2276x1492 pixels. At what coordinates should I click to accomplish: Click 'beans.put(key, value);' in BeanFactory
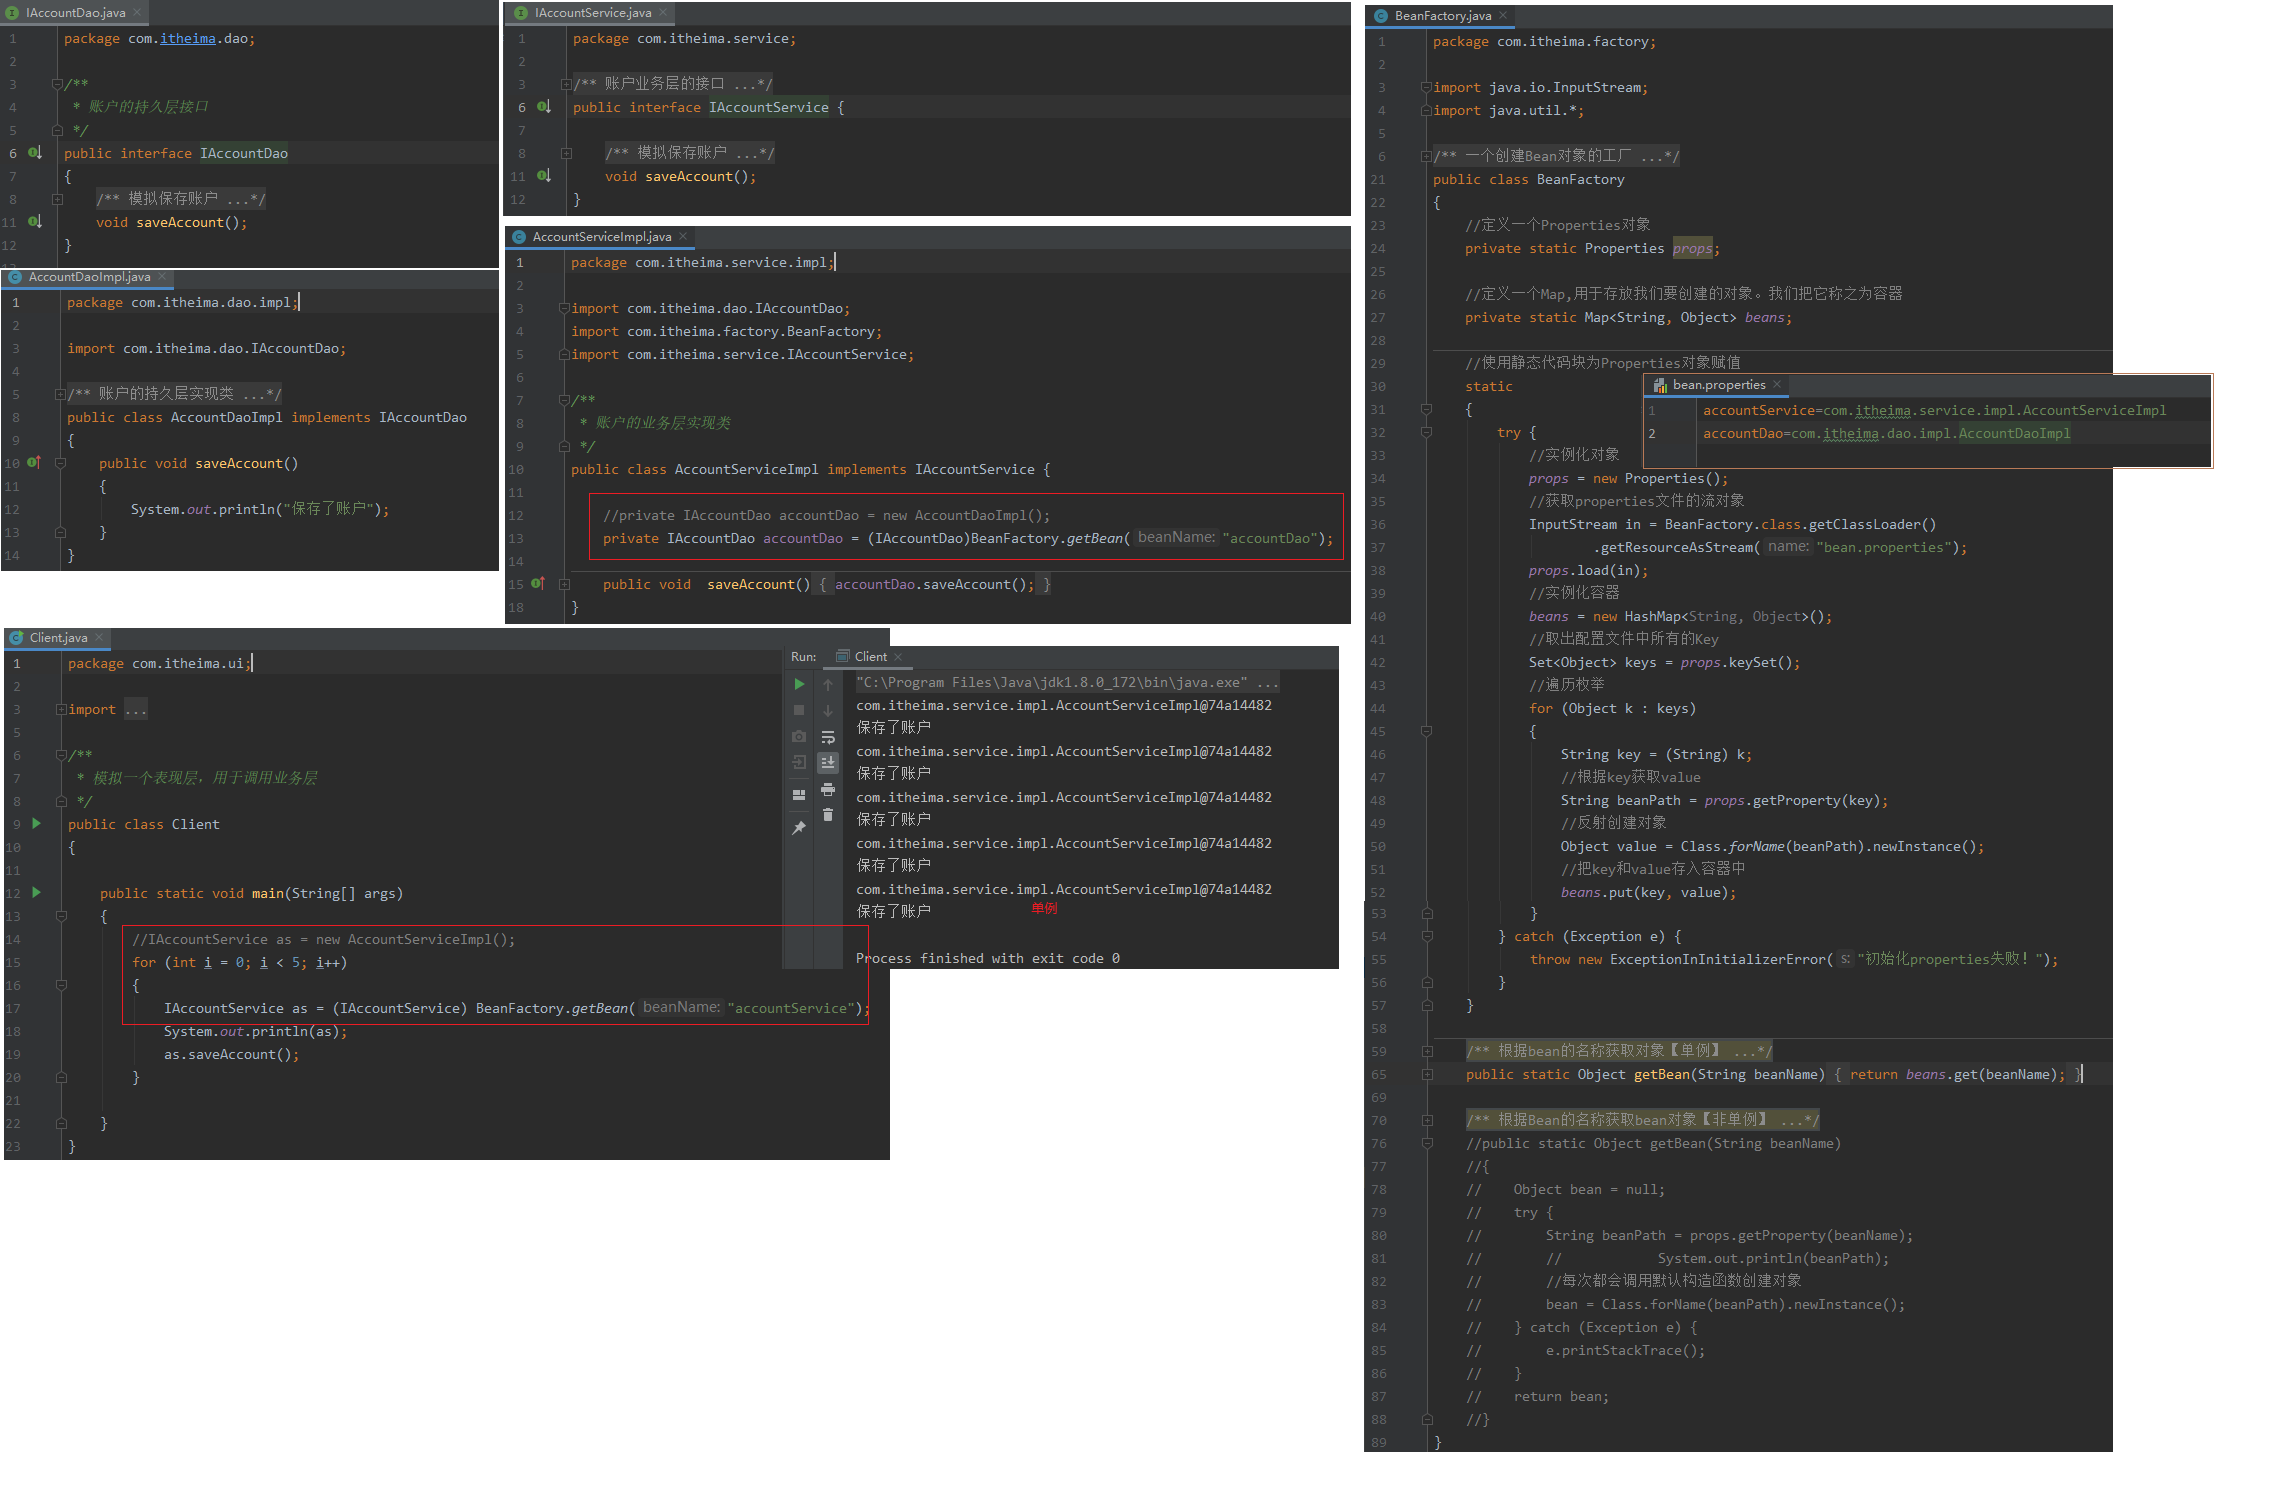1649,892
